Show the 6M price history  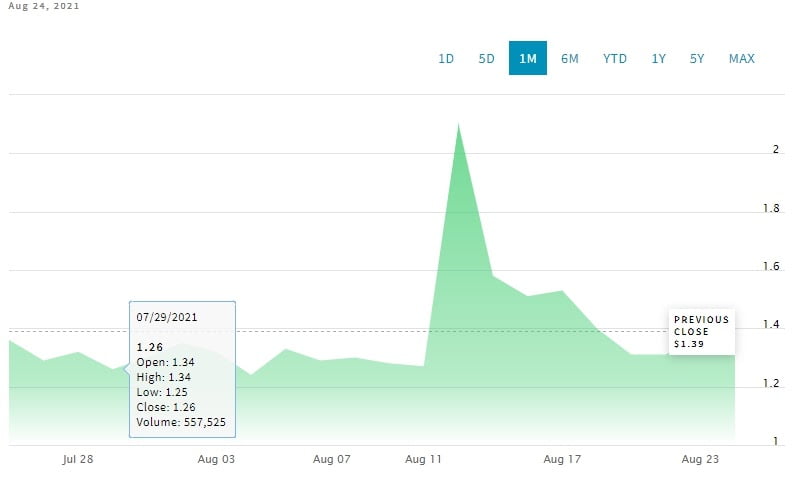[x=569, y=58]
